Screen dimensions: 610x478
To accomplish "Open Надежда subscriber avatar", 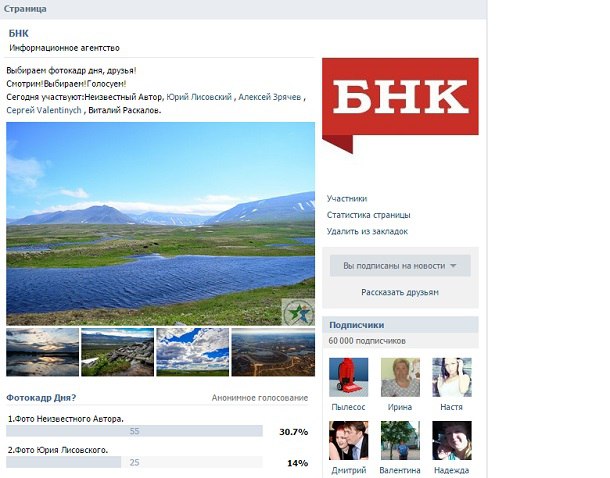I will click(x=452, y=440).
